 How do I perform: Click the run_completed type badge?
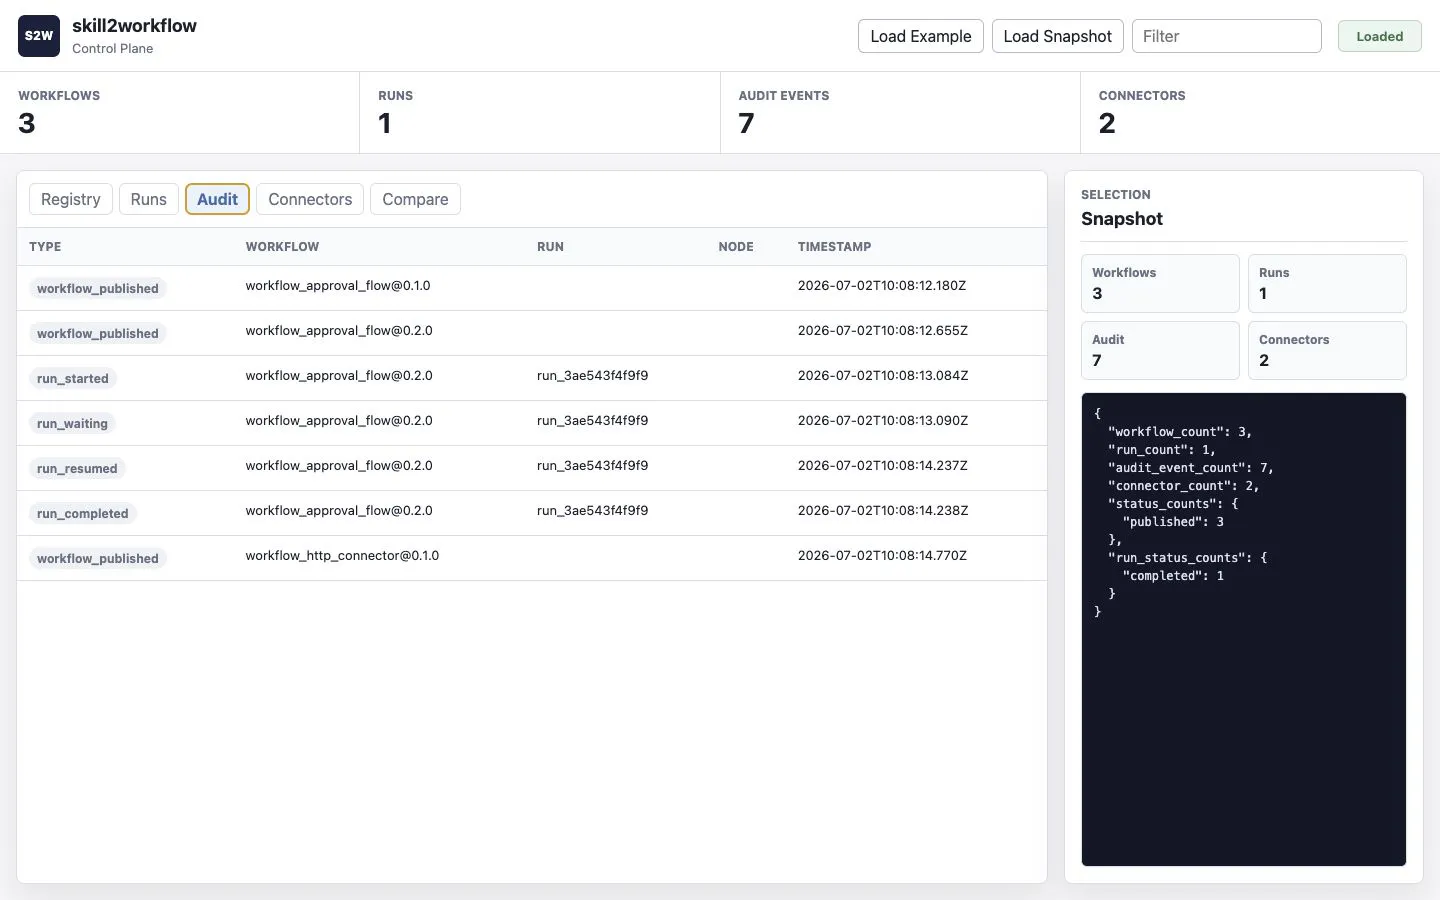[83, 513]
